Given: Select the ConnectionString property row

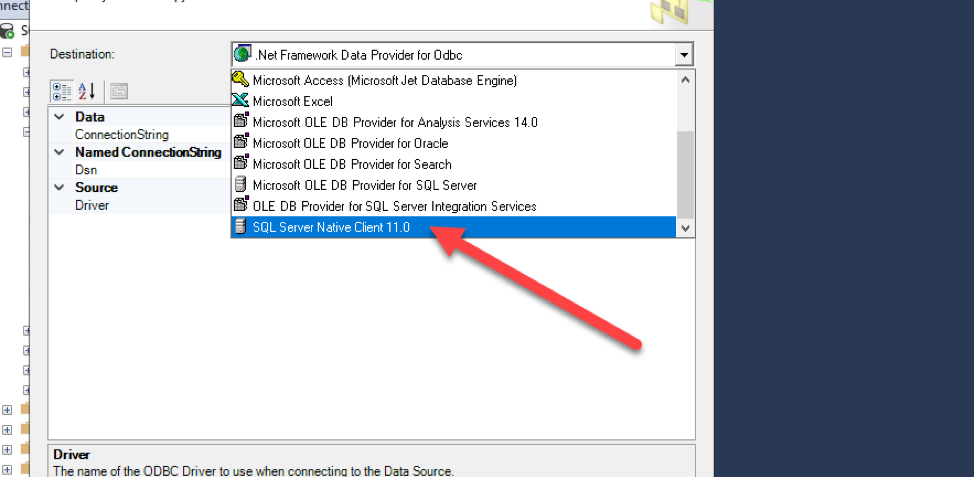Looking at the screenshot, I should point(122,135).
